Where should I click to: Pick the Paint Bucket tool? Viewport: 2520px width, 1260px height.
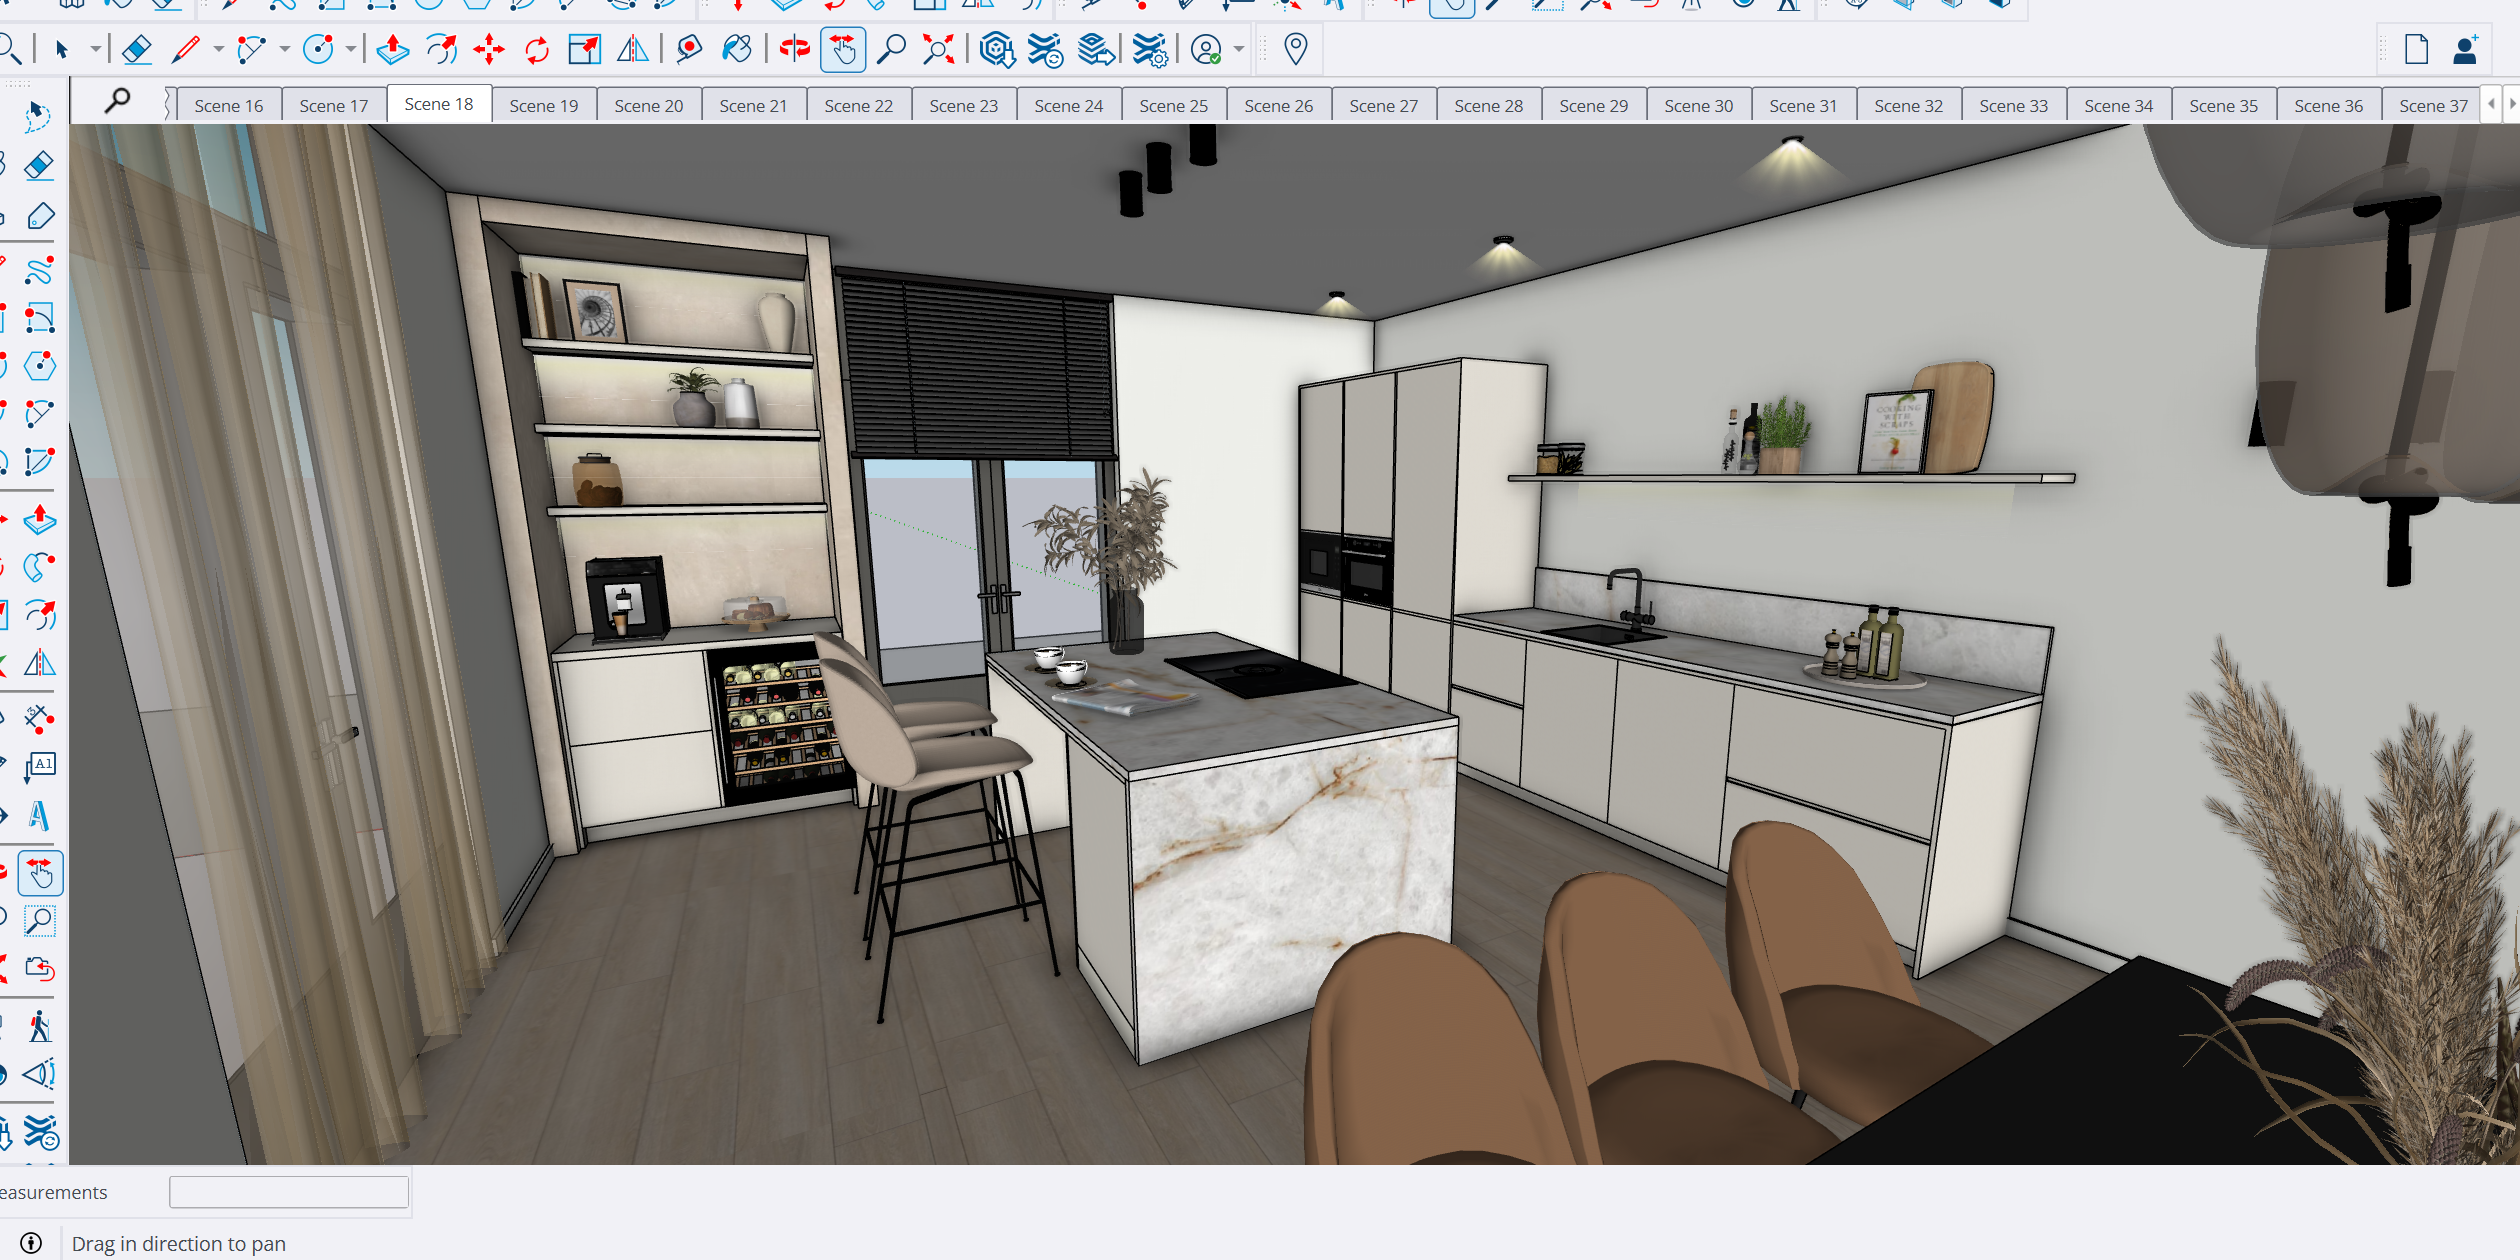coord(737,49)
